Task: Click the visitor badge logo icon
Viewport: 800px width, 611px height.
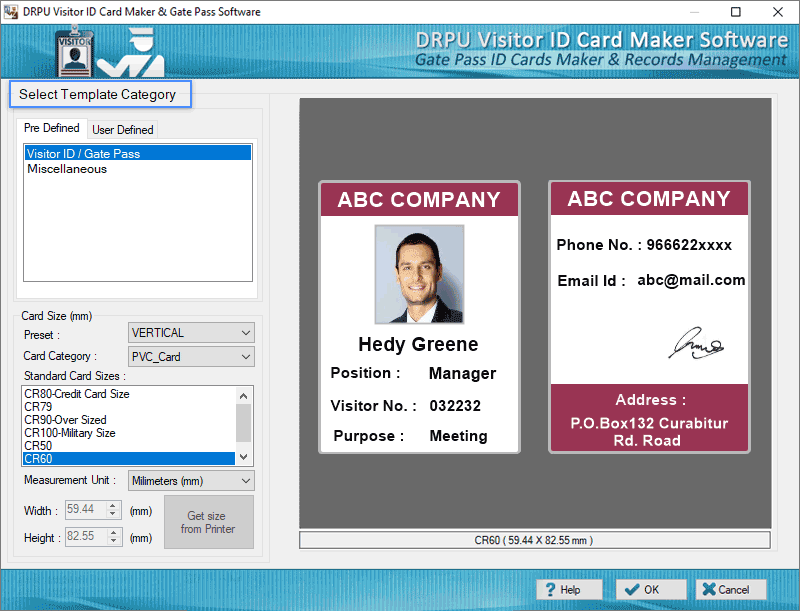Action: pos(74,52)
